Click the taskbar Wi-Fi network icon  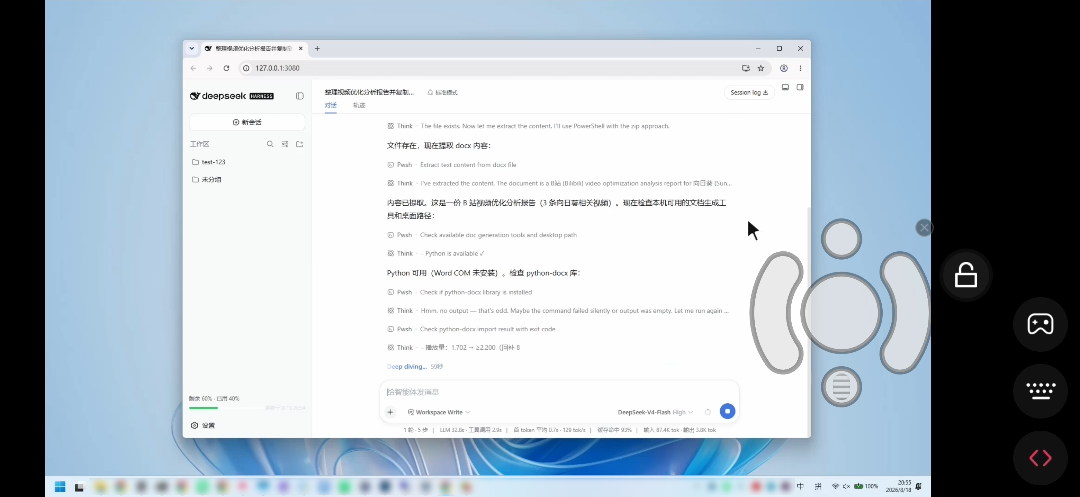pyautogui.click(x=835, y=487)
